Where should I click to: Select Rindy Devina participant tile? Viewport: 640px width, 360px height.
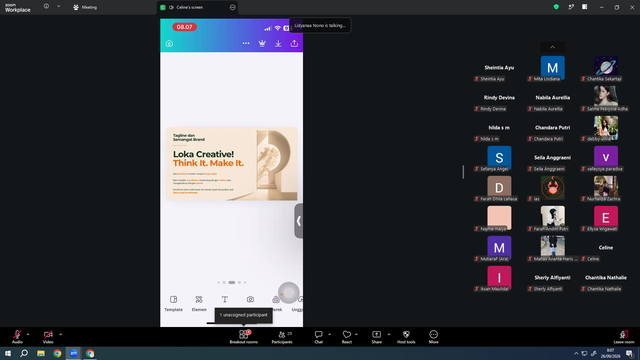point(499,98)
